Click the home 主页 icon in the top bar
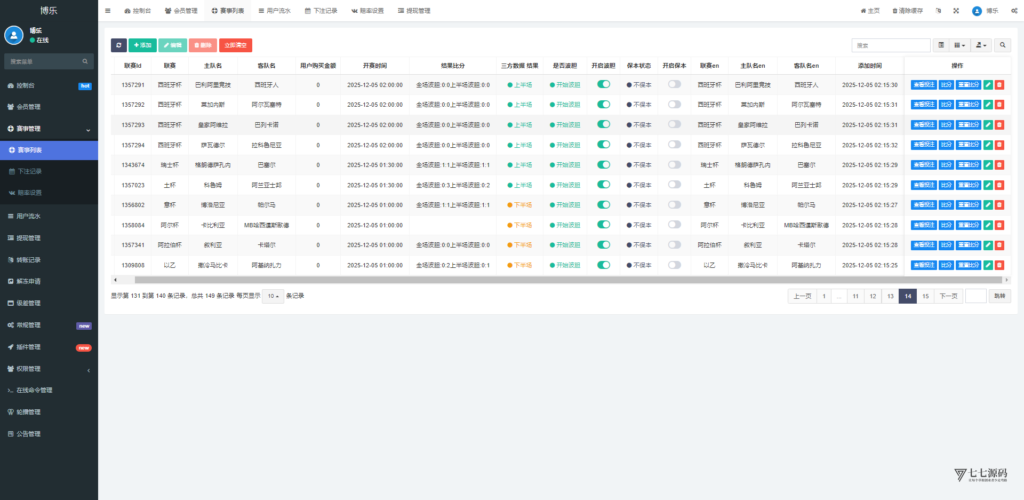The image size is (1024, 500). [863, 11]
